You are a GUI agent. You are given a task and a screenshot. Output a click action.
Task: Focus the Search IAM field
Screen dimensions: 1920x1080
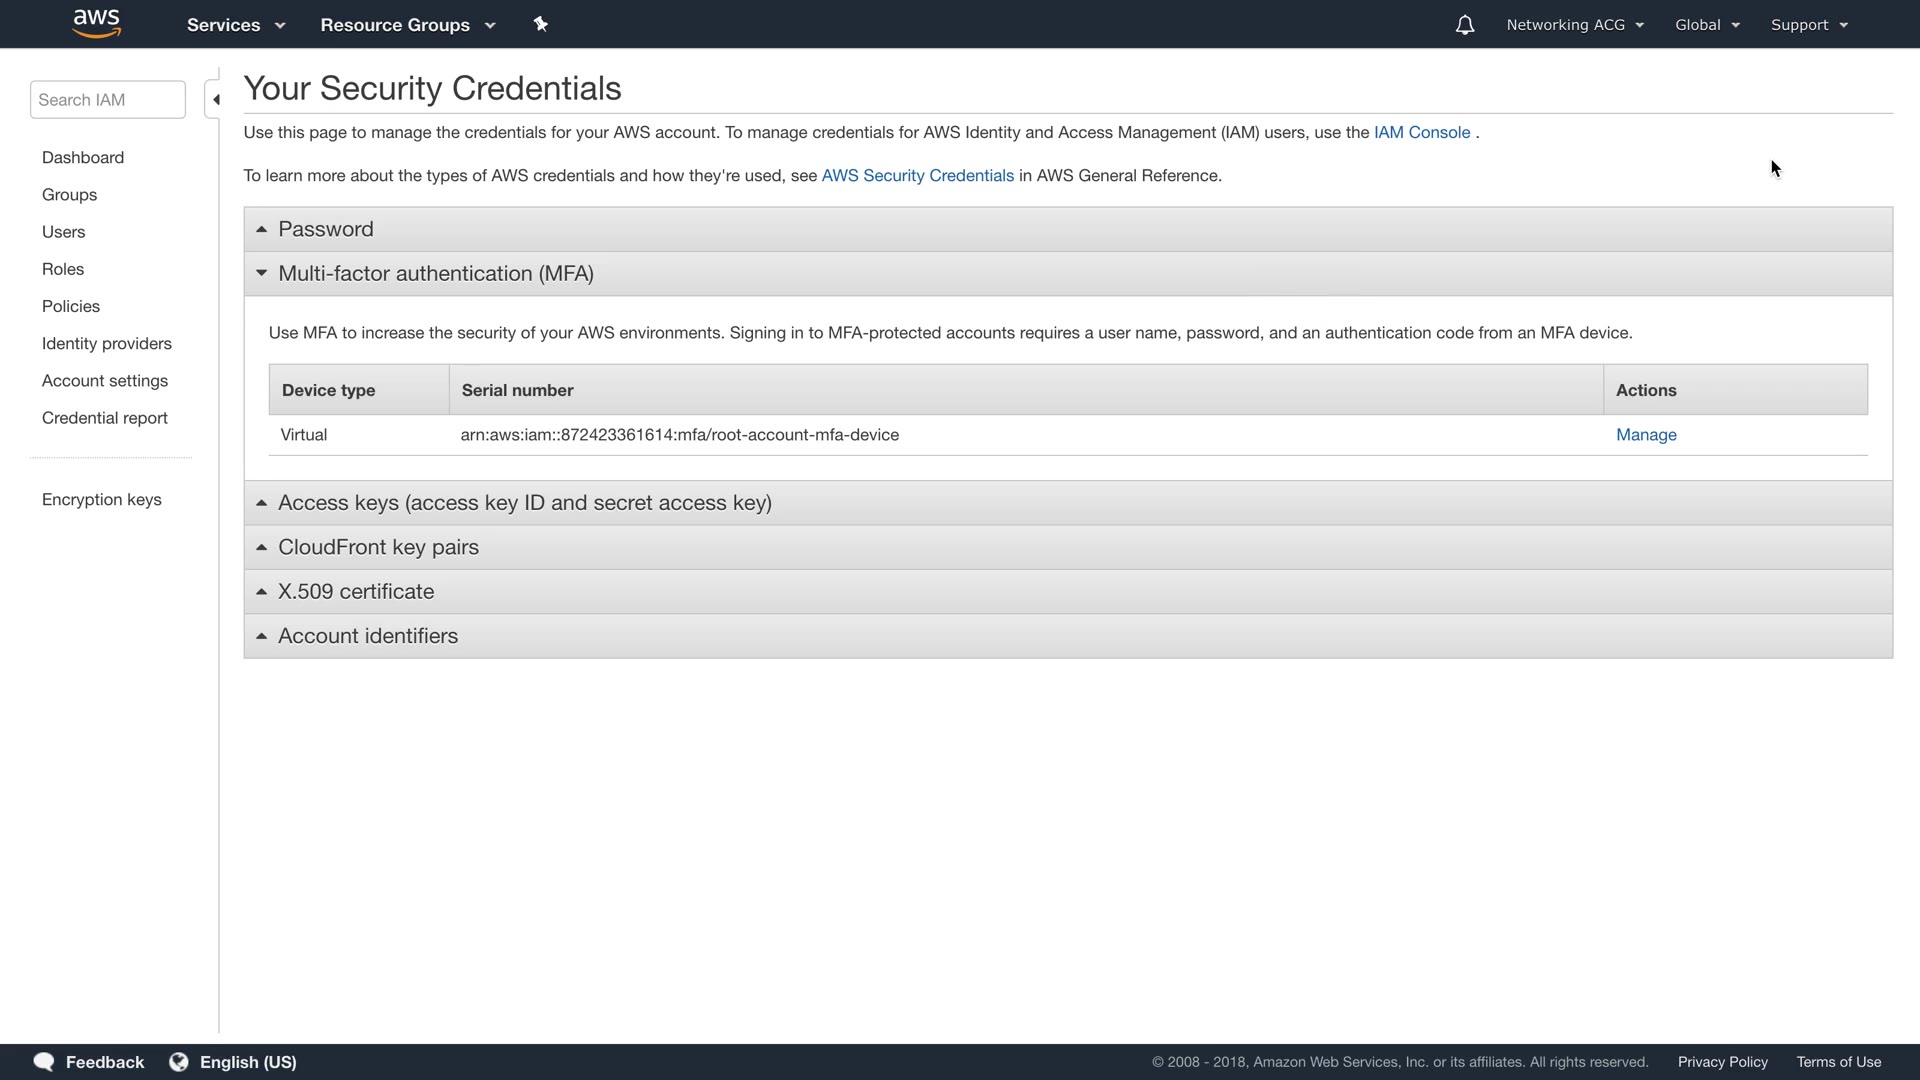pyautogui.click(x=108, y=100)
